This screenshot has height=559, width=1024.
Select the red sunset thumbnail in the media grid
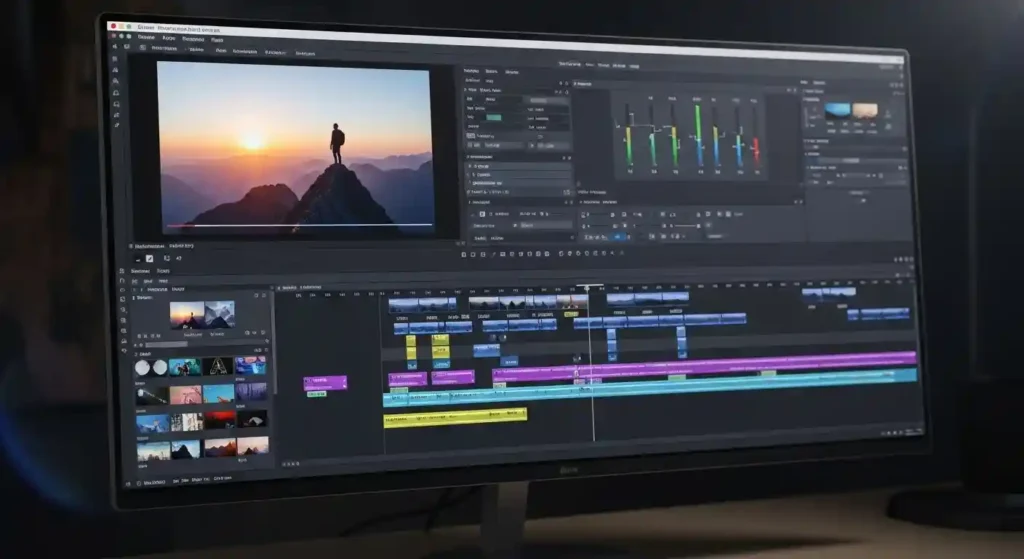(219, 420)
